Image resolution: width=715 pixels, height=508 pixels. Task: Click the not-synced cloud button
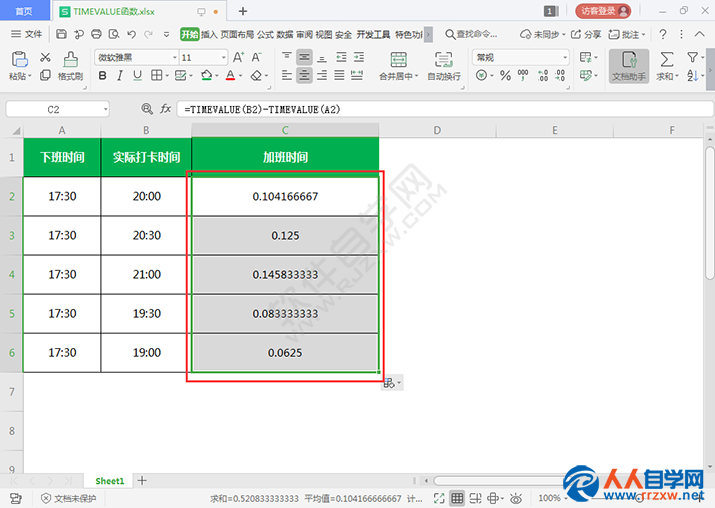pos(543,34)
